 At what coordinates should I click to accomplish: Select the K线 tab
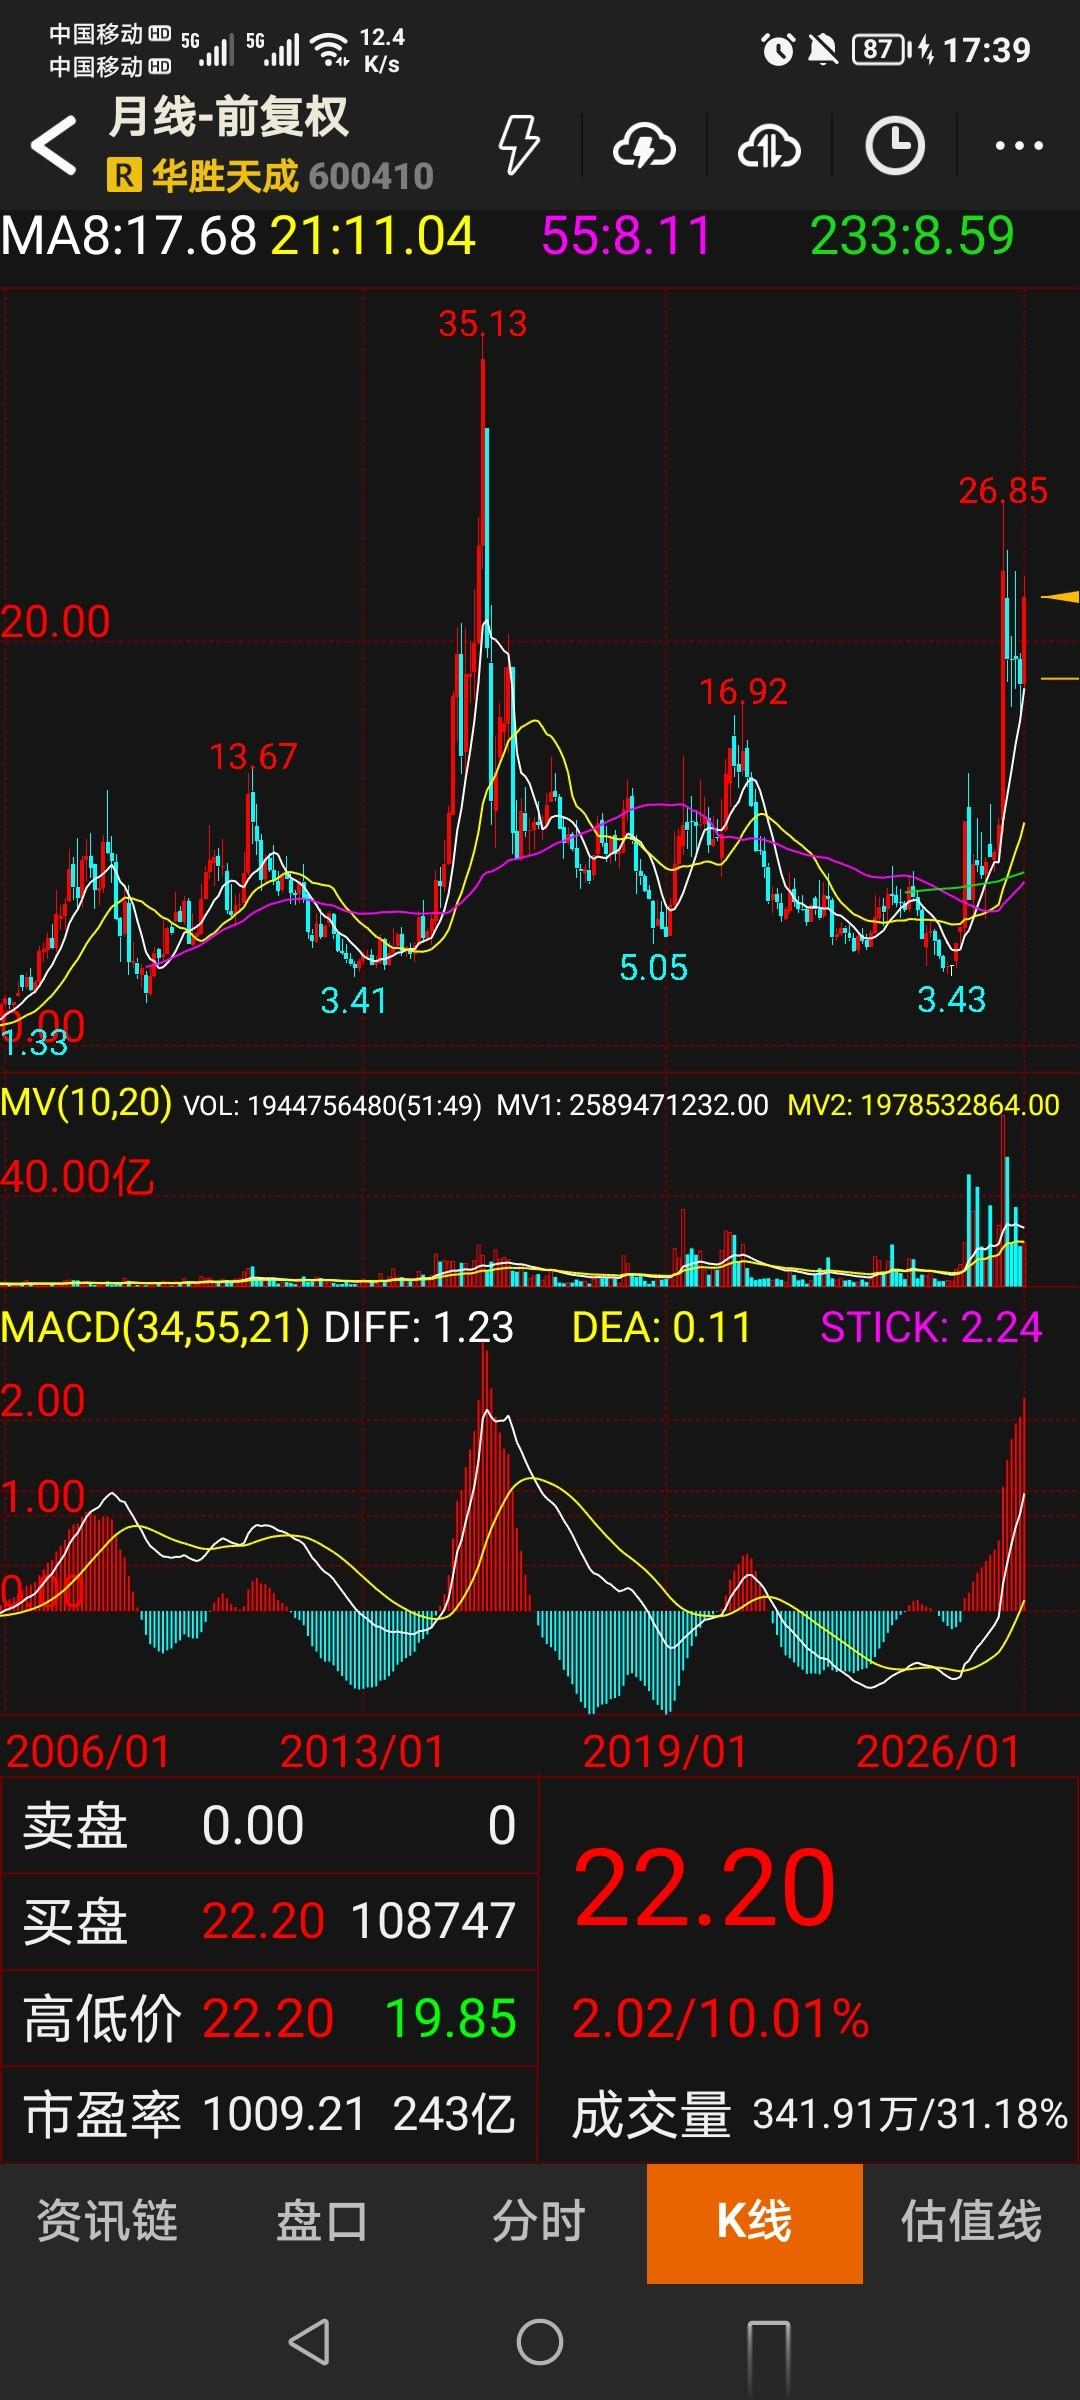pyautogui.click(x=755, y=2222)
